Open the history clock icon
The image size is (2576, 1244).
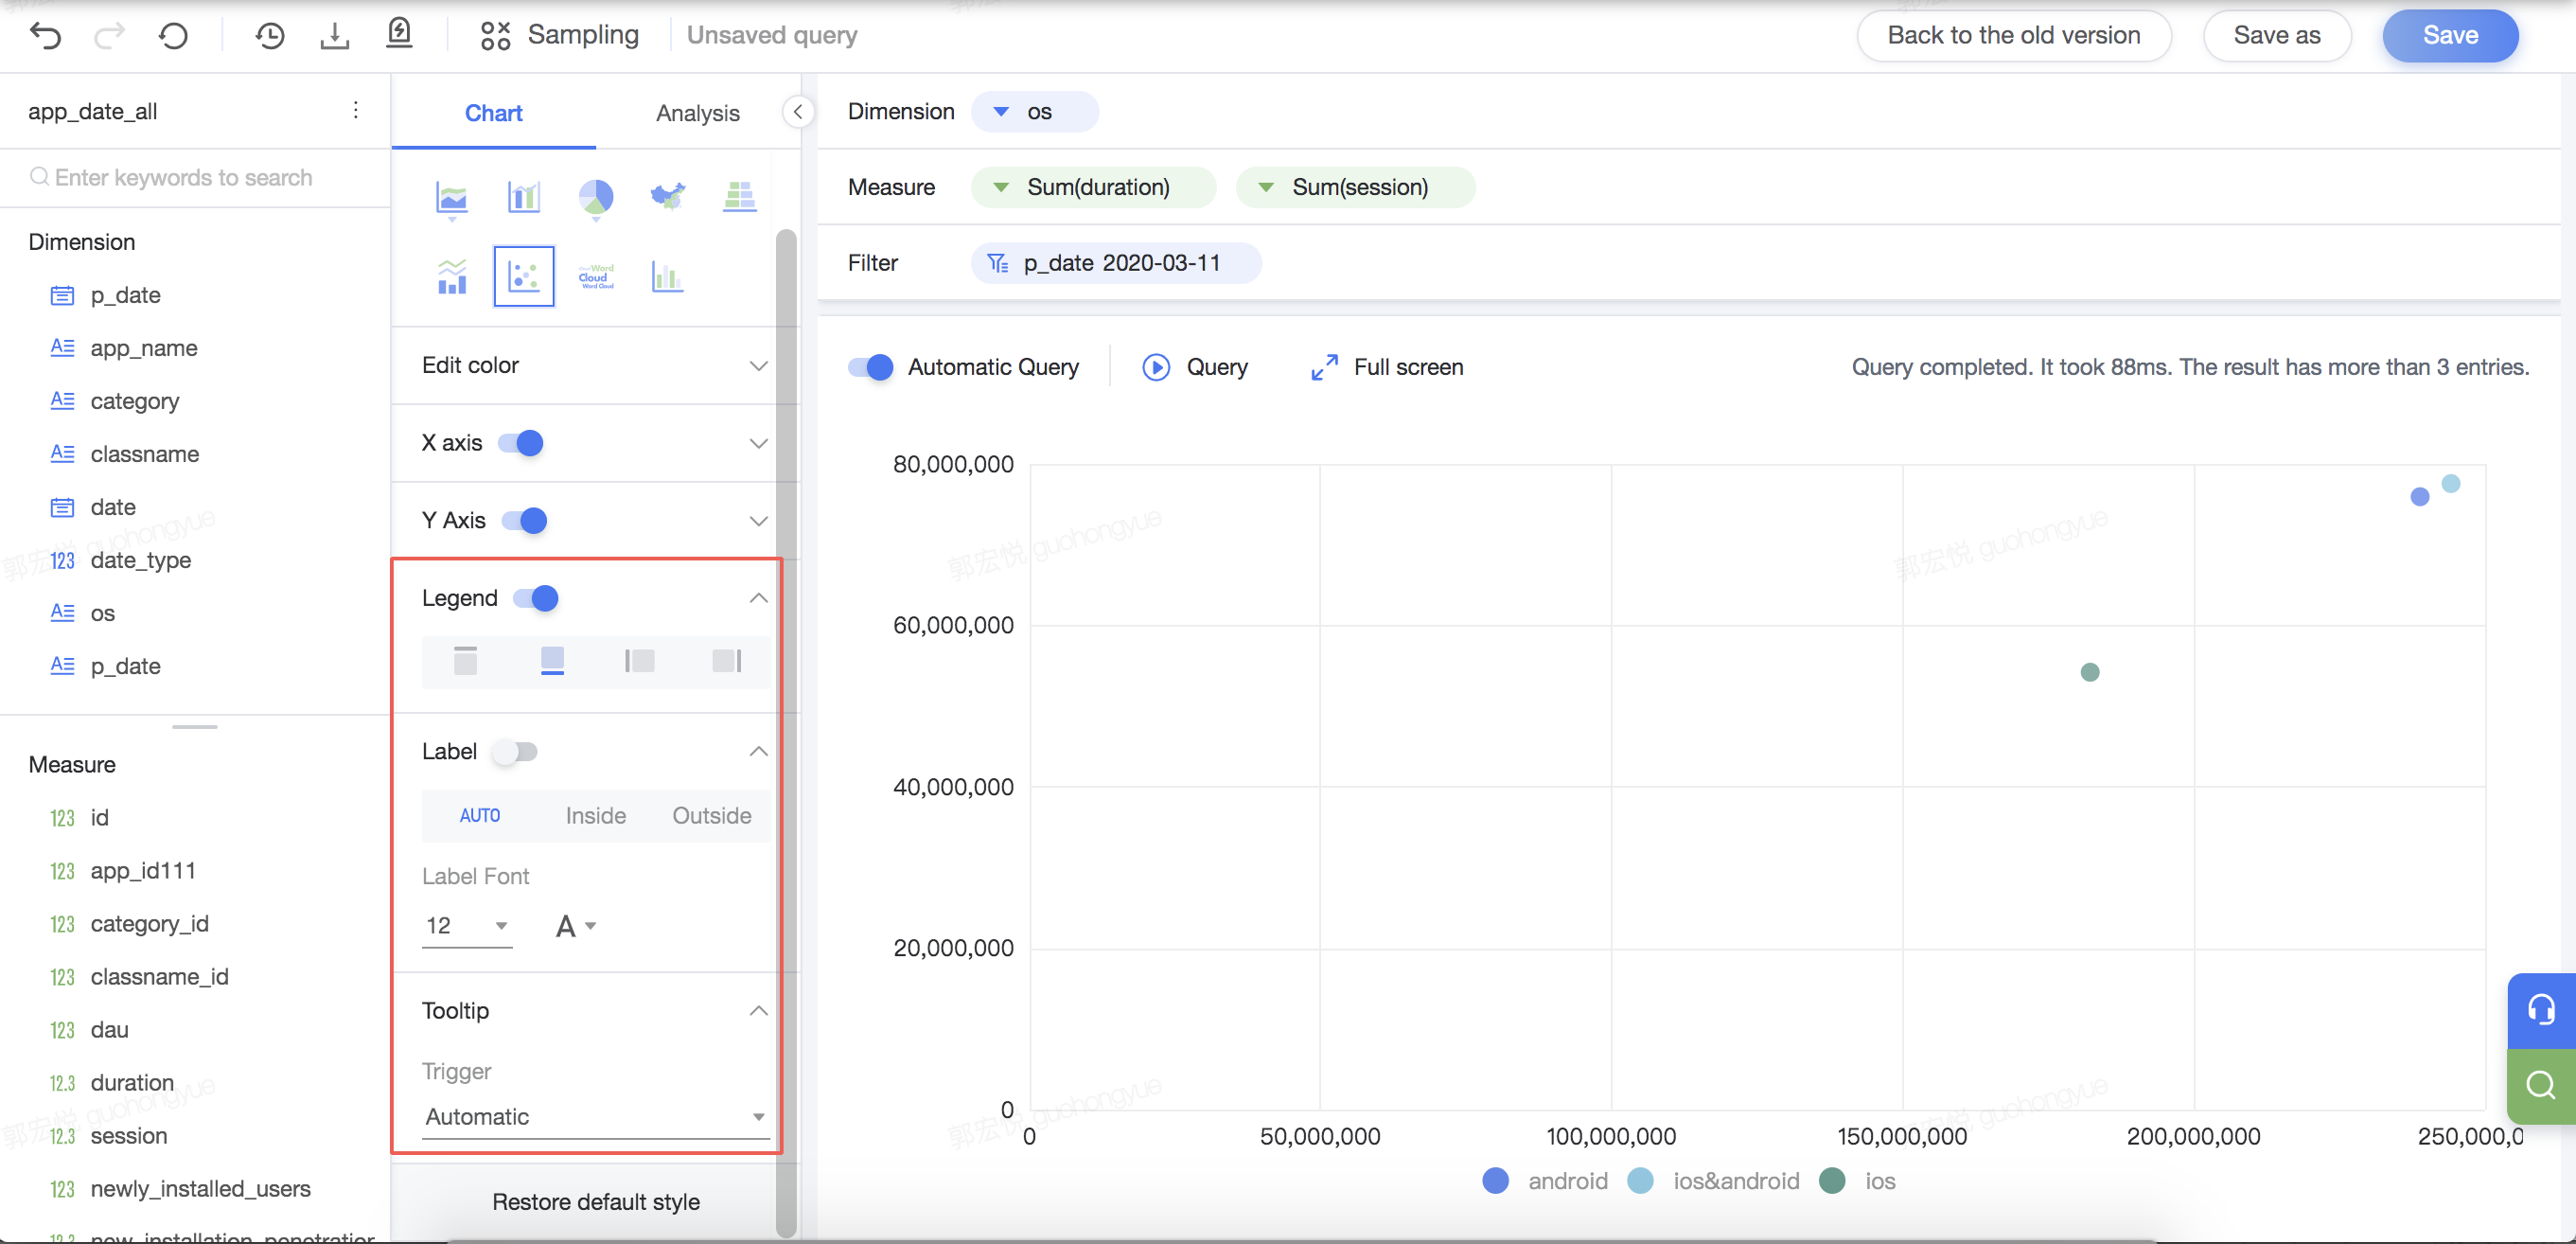270,36
